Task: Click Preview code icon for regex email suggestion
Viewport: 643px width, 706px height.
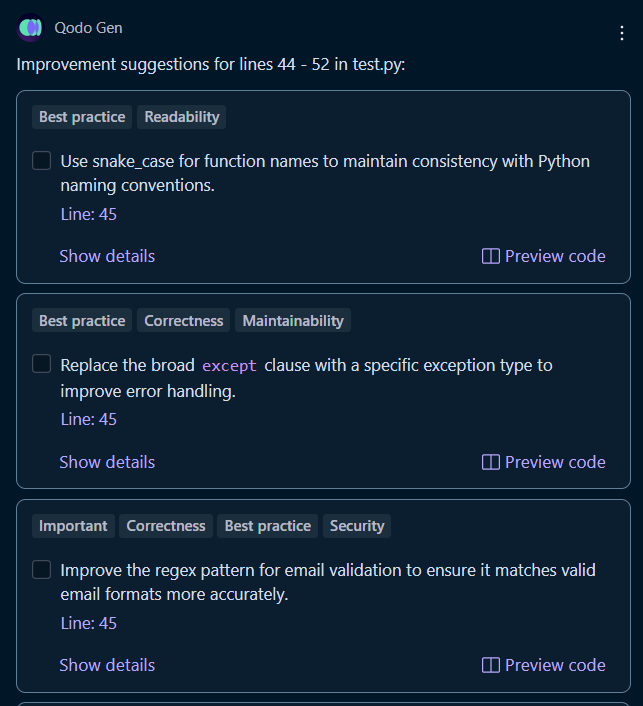Action: point(490,665)
